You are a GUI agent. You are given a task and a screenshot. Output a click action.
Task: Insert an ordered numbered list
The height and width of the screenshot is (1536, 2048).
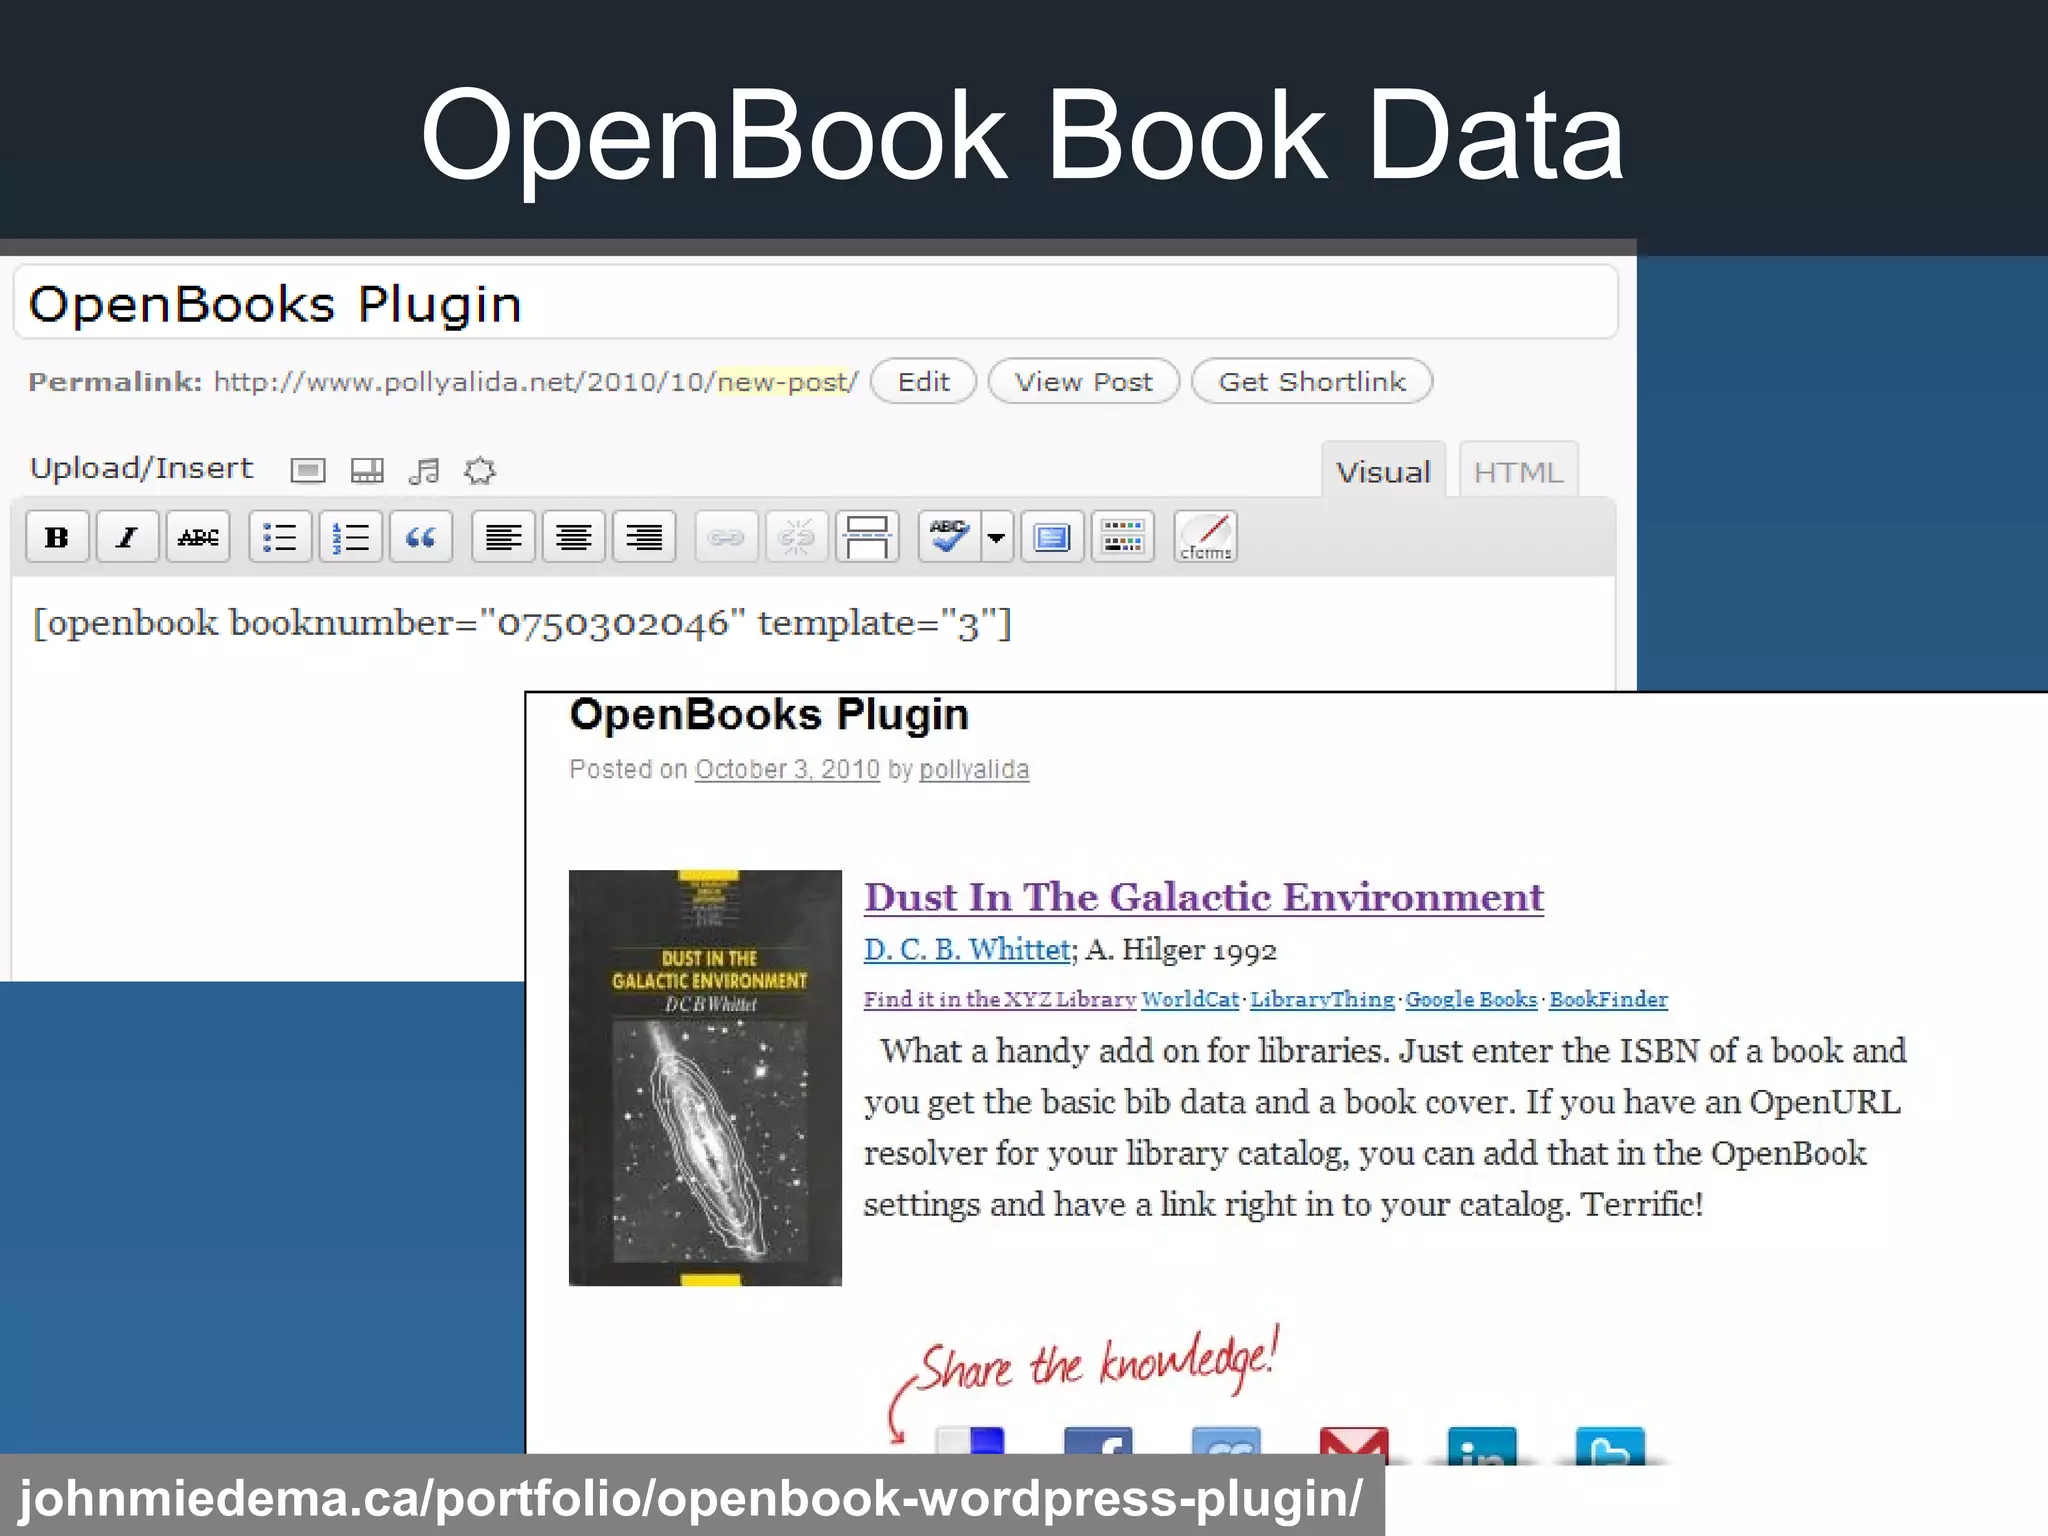tap(350, 537)
